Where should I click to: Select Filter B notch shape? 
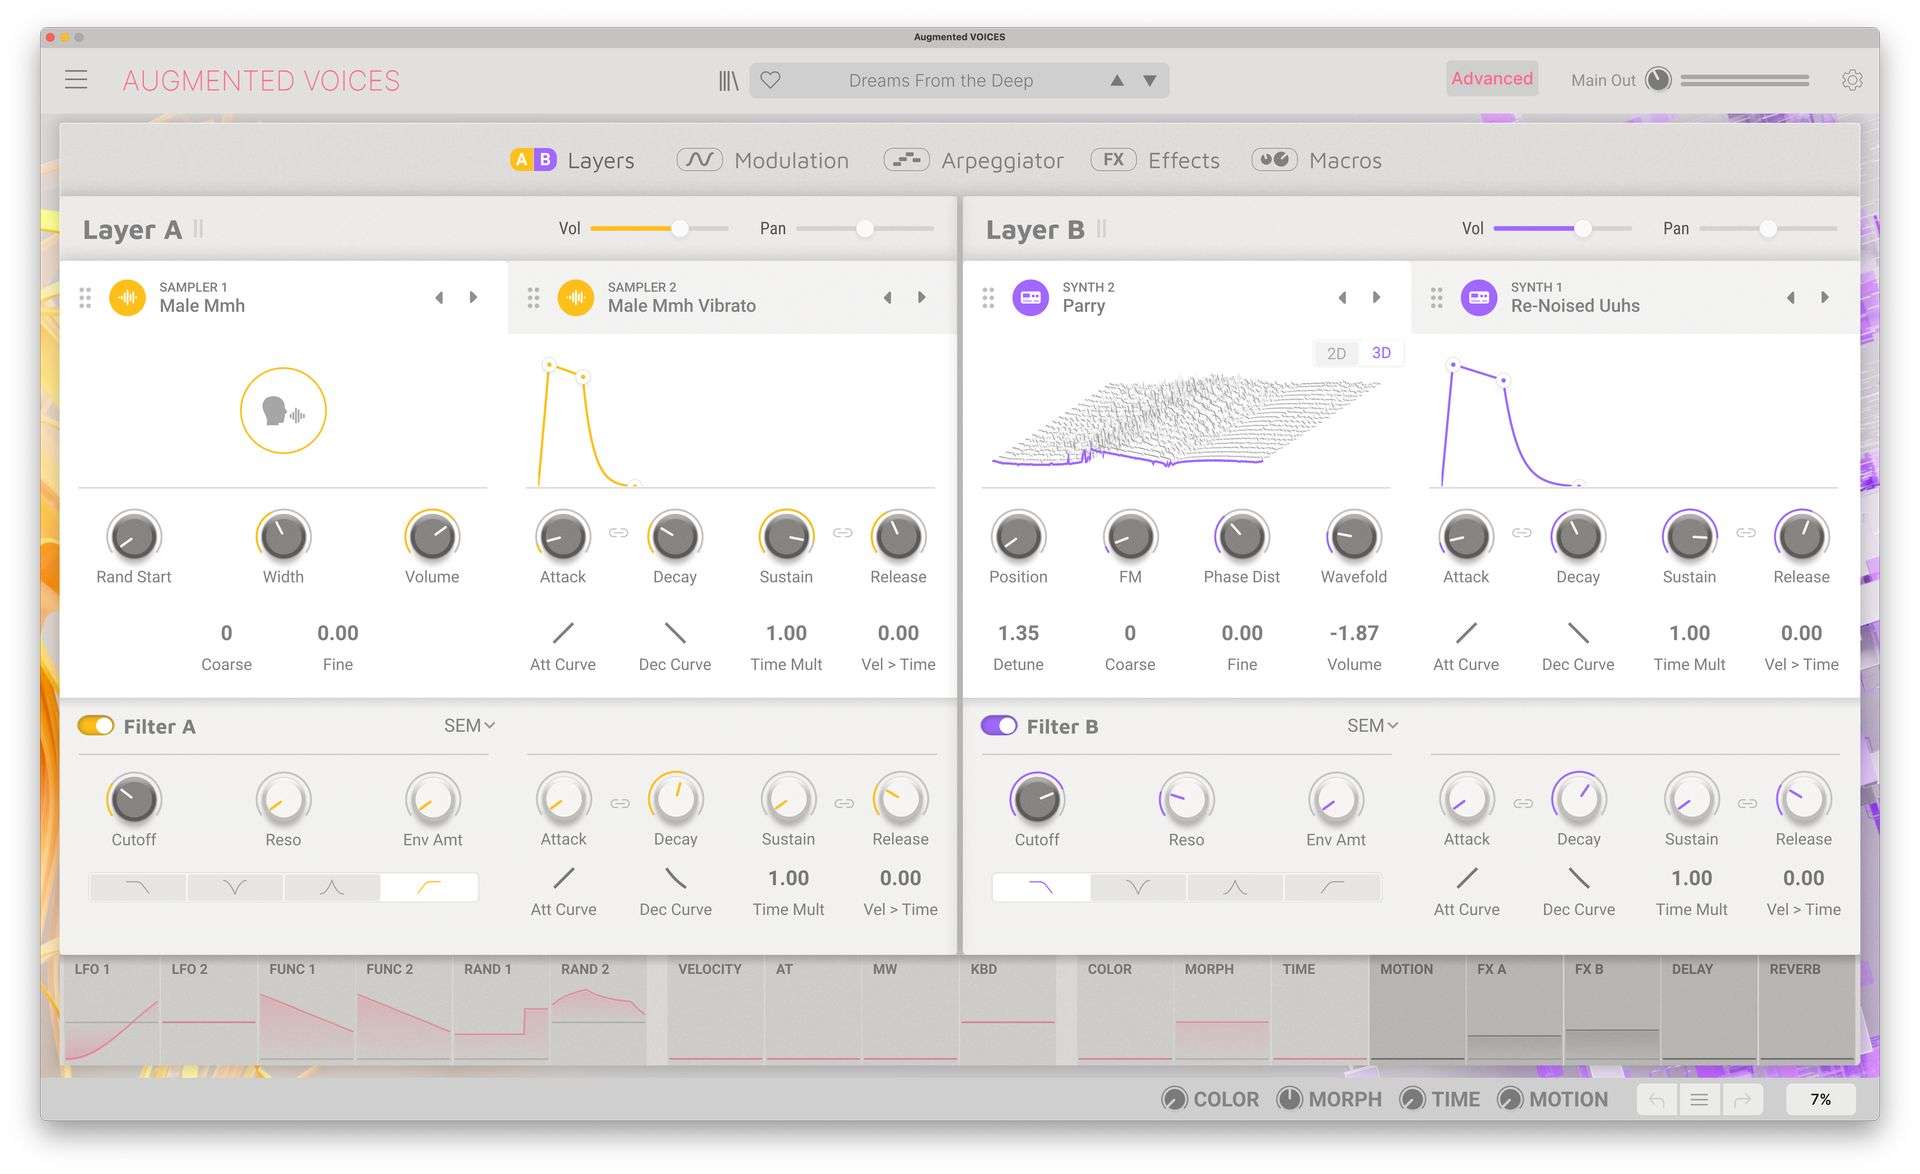pyautogui.click(x=1138, y=887)
